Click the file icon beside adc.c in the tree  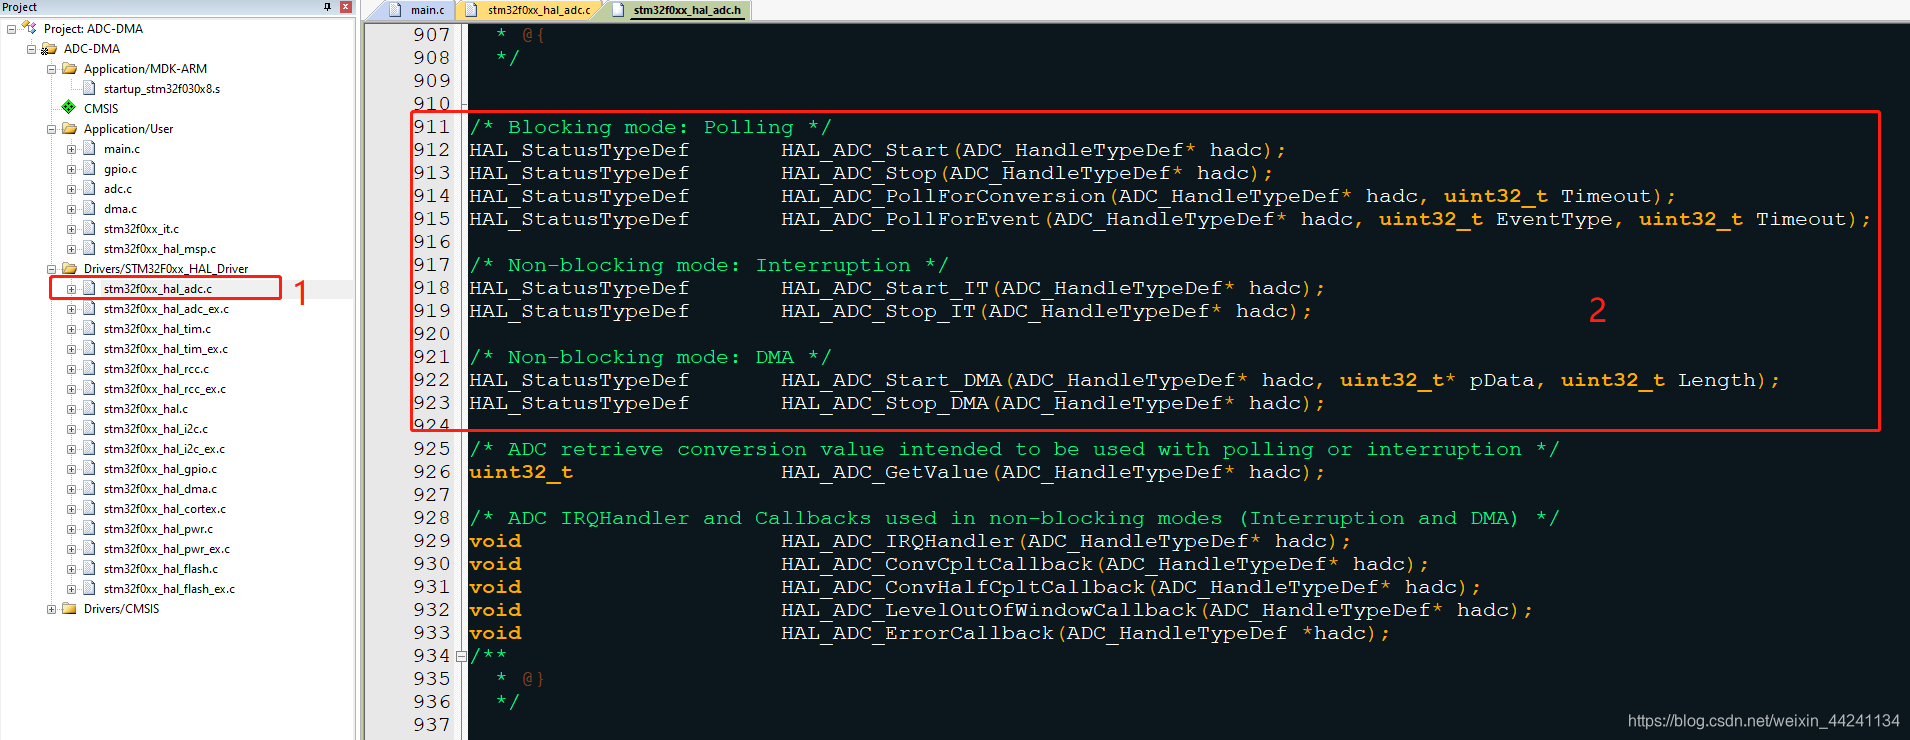[x=89, y=188]
